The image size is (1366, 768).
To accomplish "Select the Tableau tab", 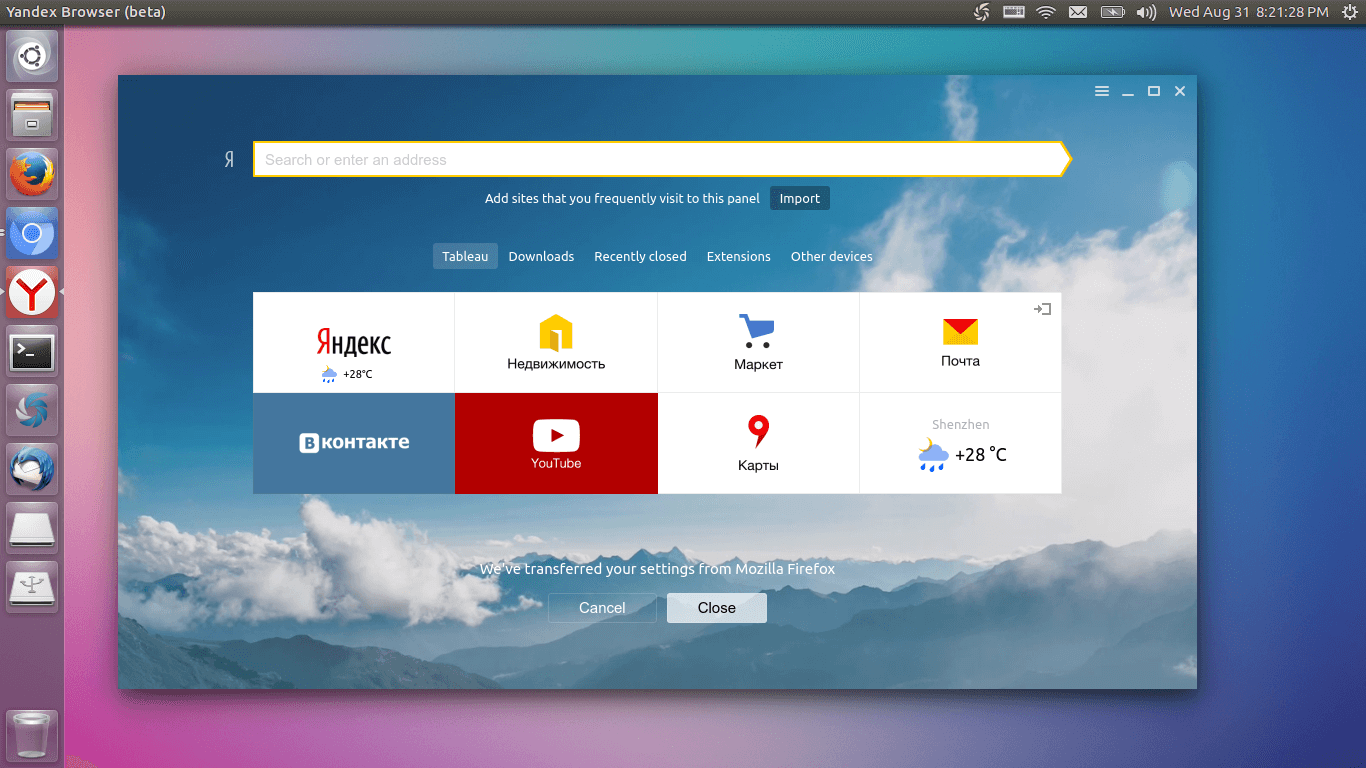I will (465, 256).
